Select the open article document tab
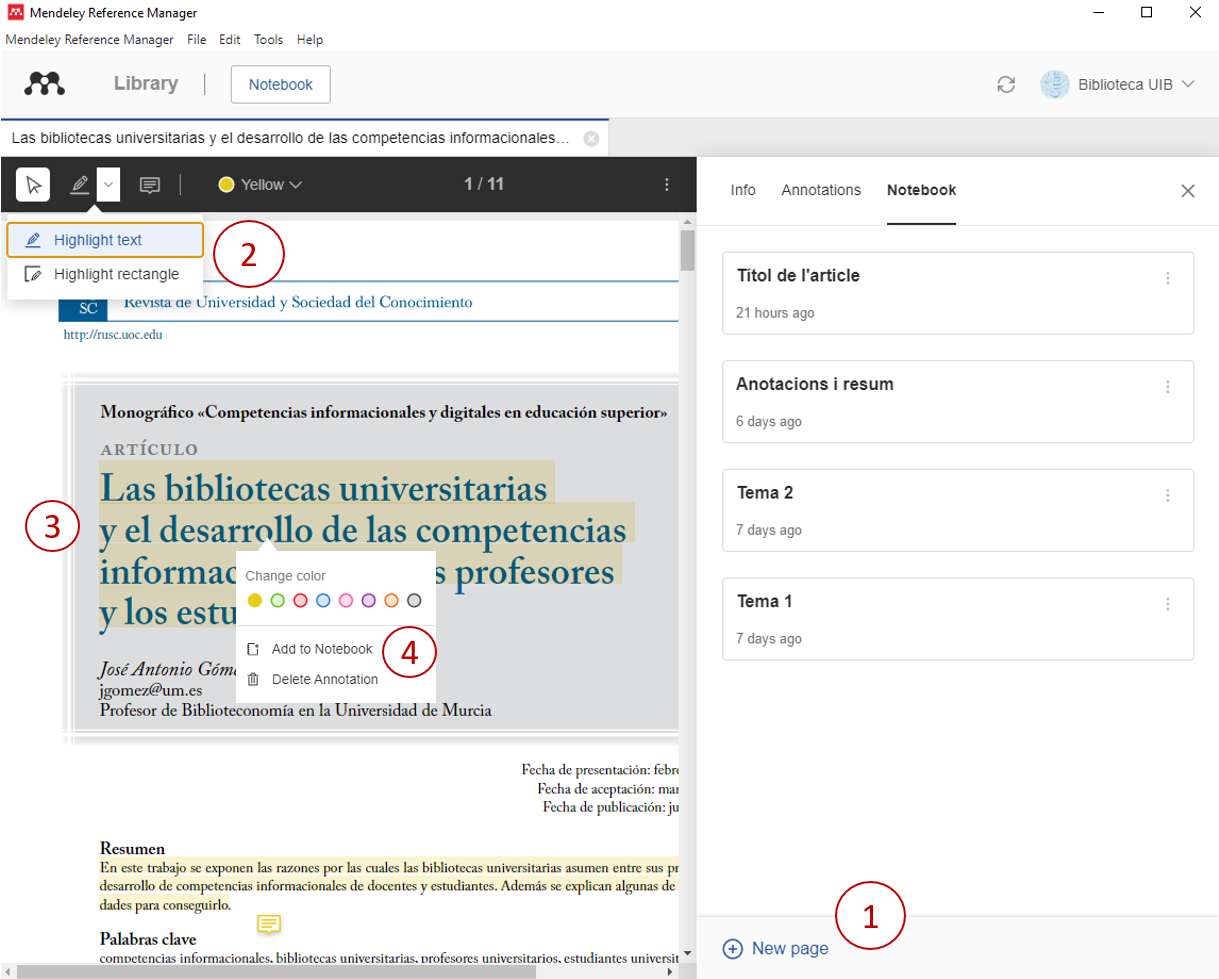Viewport: 1219px width, 979px height. click(x=304, y=138)
